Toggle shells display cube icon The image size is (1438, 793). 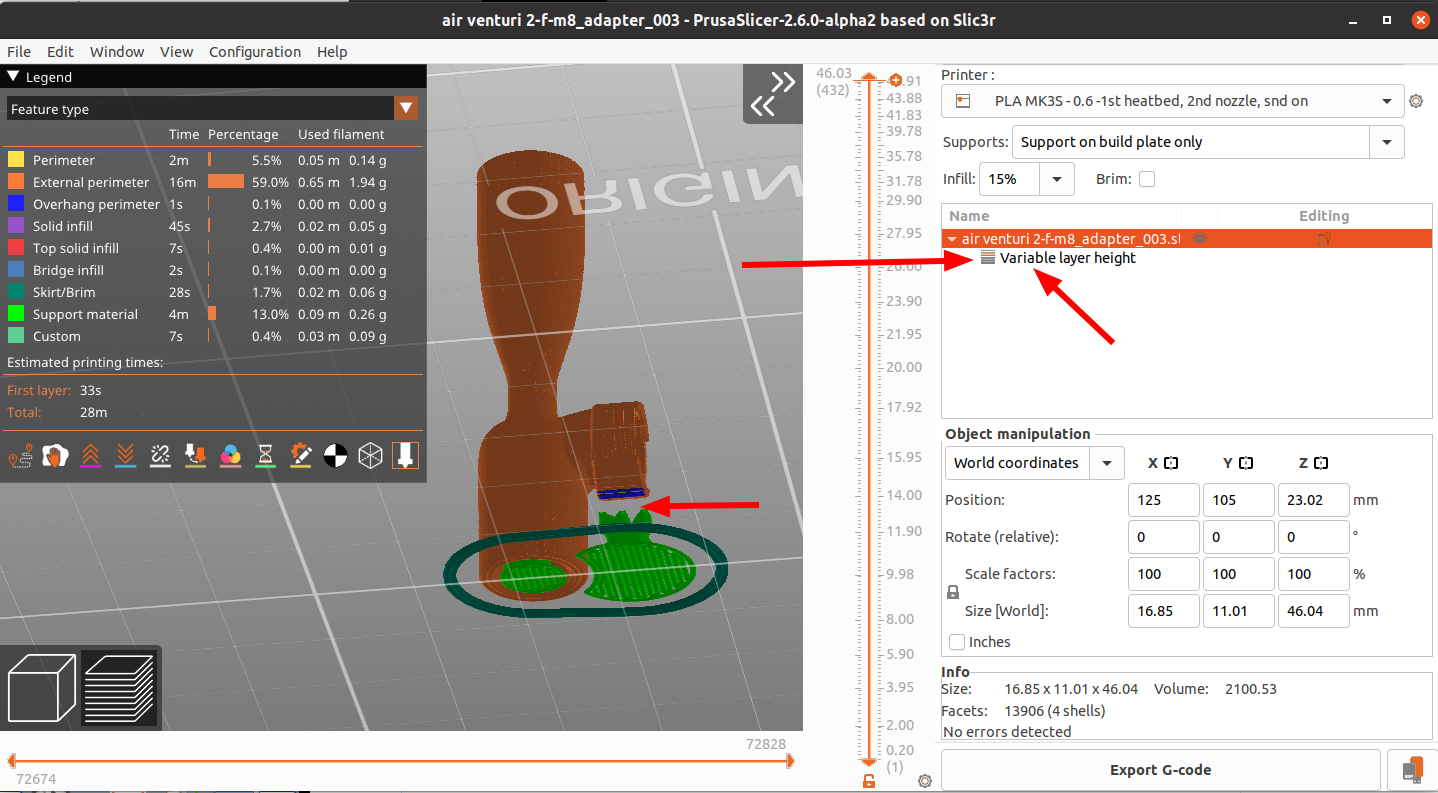tap(370, 455)
